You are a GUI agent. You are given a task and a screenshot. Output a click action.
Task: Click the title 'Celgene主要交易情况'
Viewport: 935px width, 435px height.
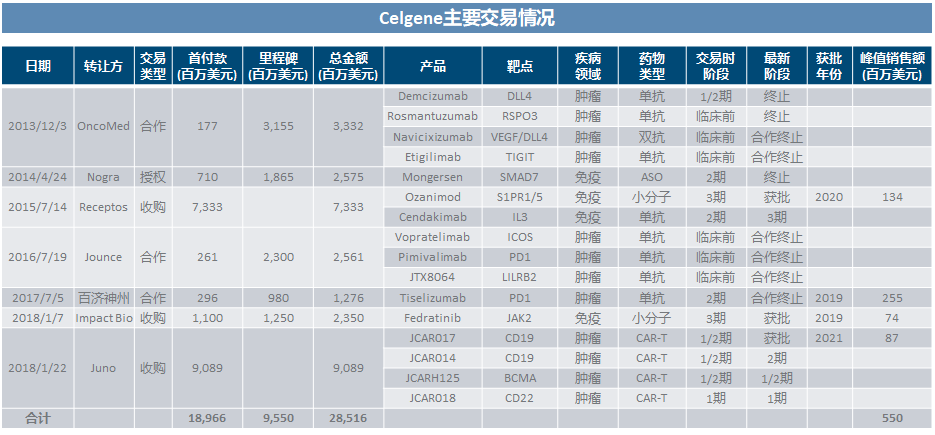point(467,18)
